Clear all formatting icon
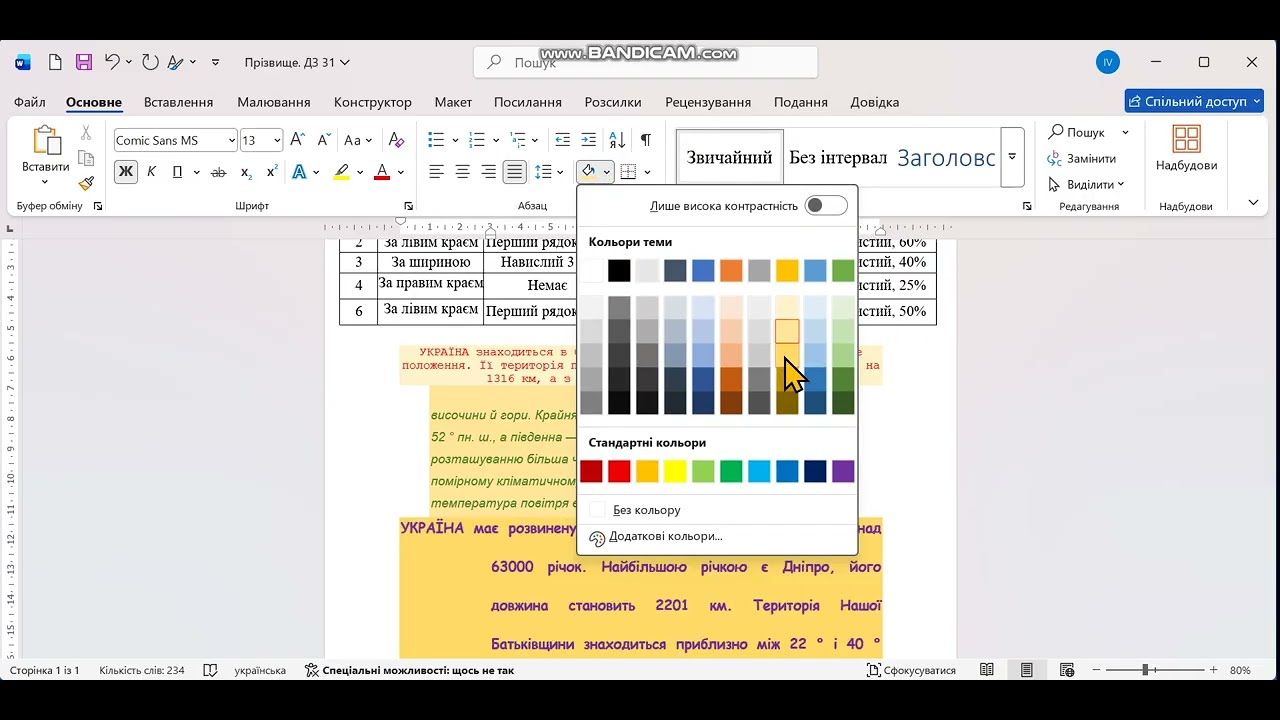This screenshot has width=1280, height=720. [x=396, y=140]
